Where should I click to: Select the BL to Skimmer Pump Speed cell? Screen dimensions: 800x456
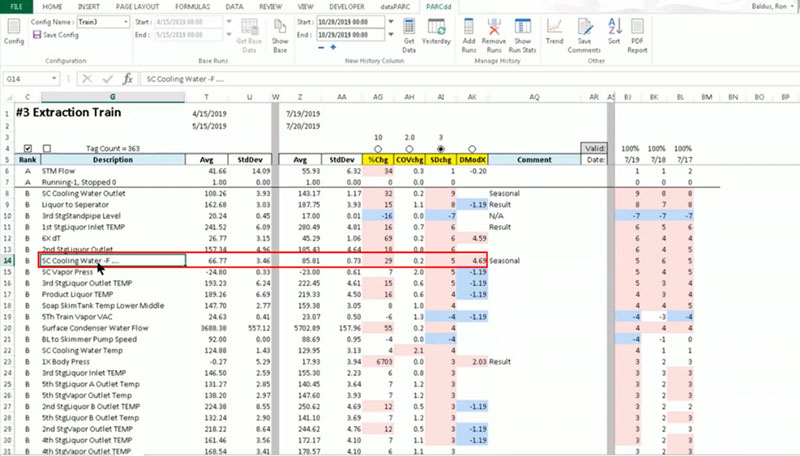pyautogui.click(x=113, y=339)
